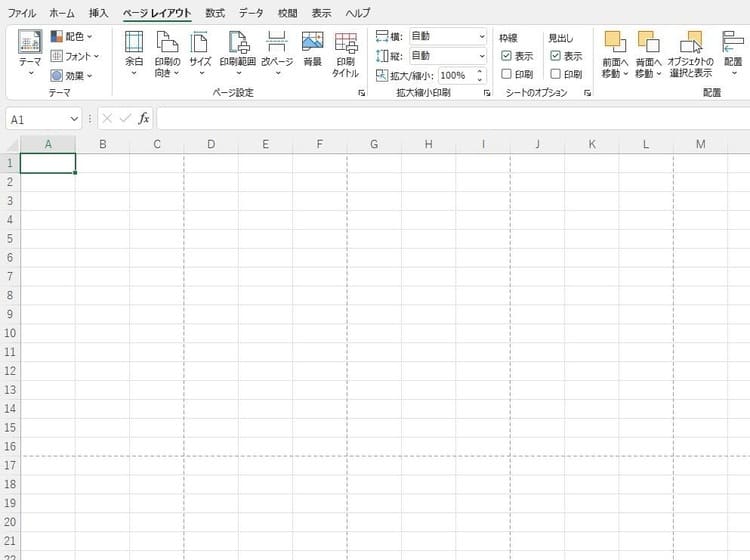Image resolution: width=750 pixels, height=560 pixels.
Task: Switch to the ヘルプ tab
Action: [358, 13]
